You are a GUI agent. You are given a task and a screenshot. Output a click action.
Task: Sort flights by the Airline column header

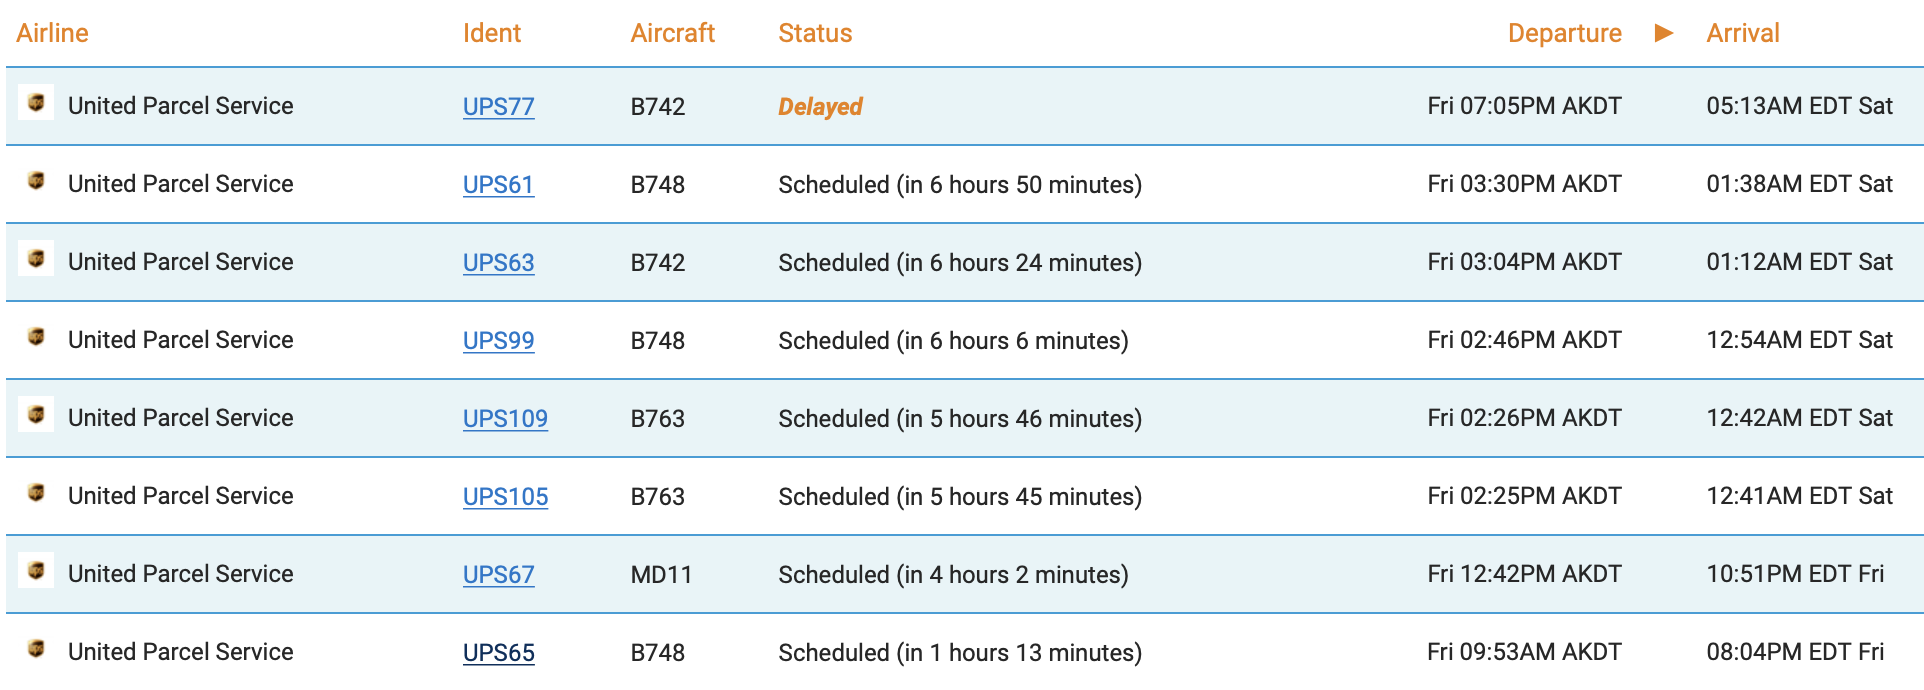pos(52,33)
